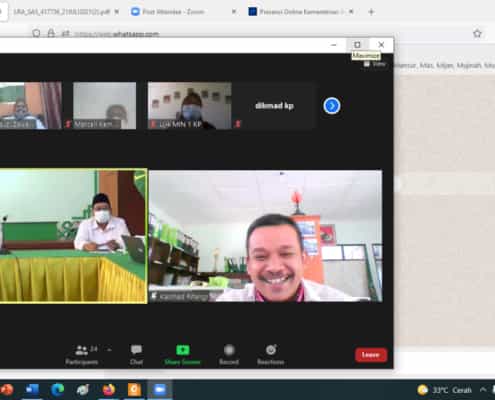Open the Zoom Chat panel
Image resolution: width=495 pixels, height=400 pixels.
[136, 355]
